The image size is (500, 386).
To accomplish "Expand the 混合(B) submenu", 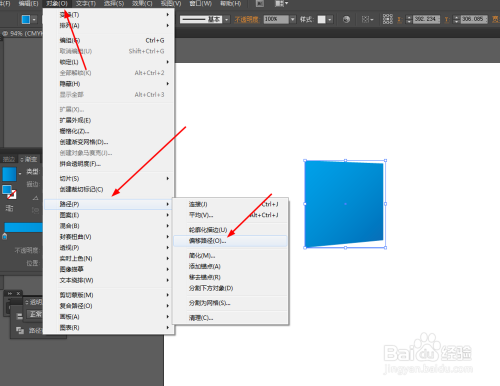I will [109, 226].
